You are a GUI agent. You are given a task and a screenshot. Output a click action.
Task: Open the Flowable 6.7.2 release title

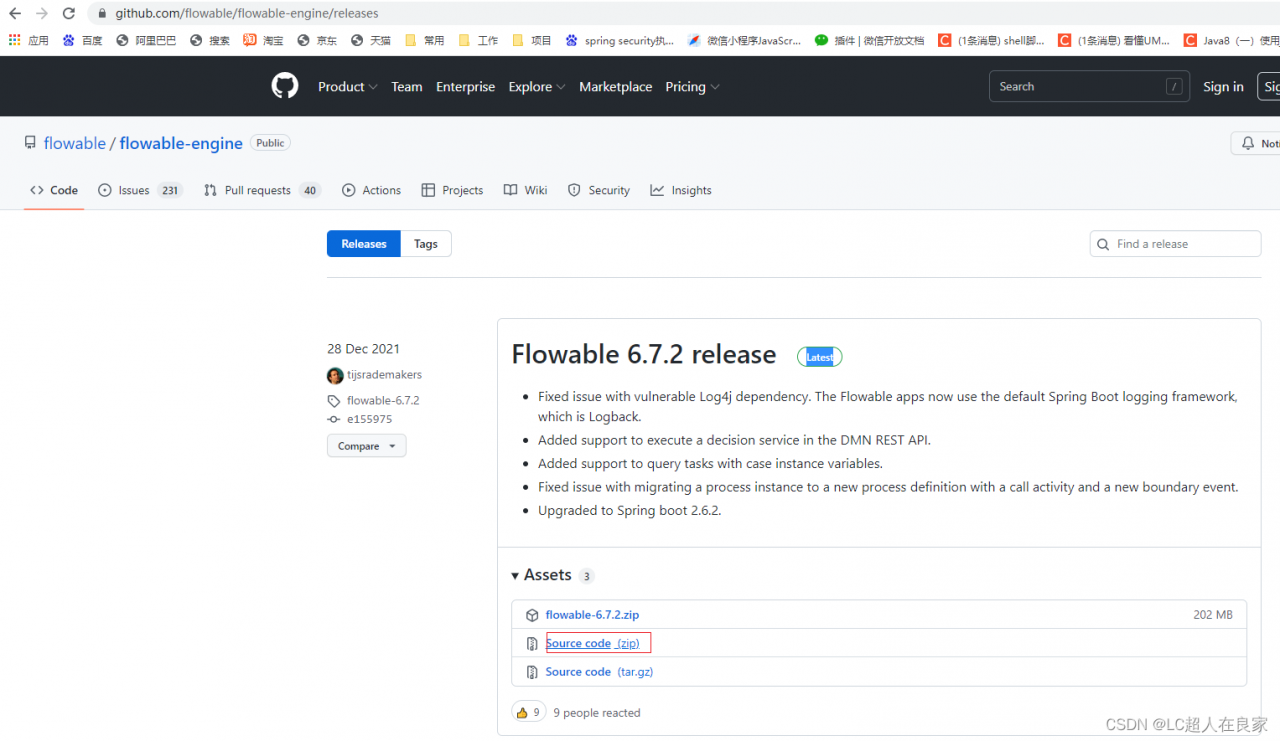click(644, 355)
